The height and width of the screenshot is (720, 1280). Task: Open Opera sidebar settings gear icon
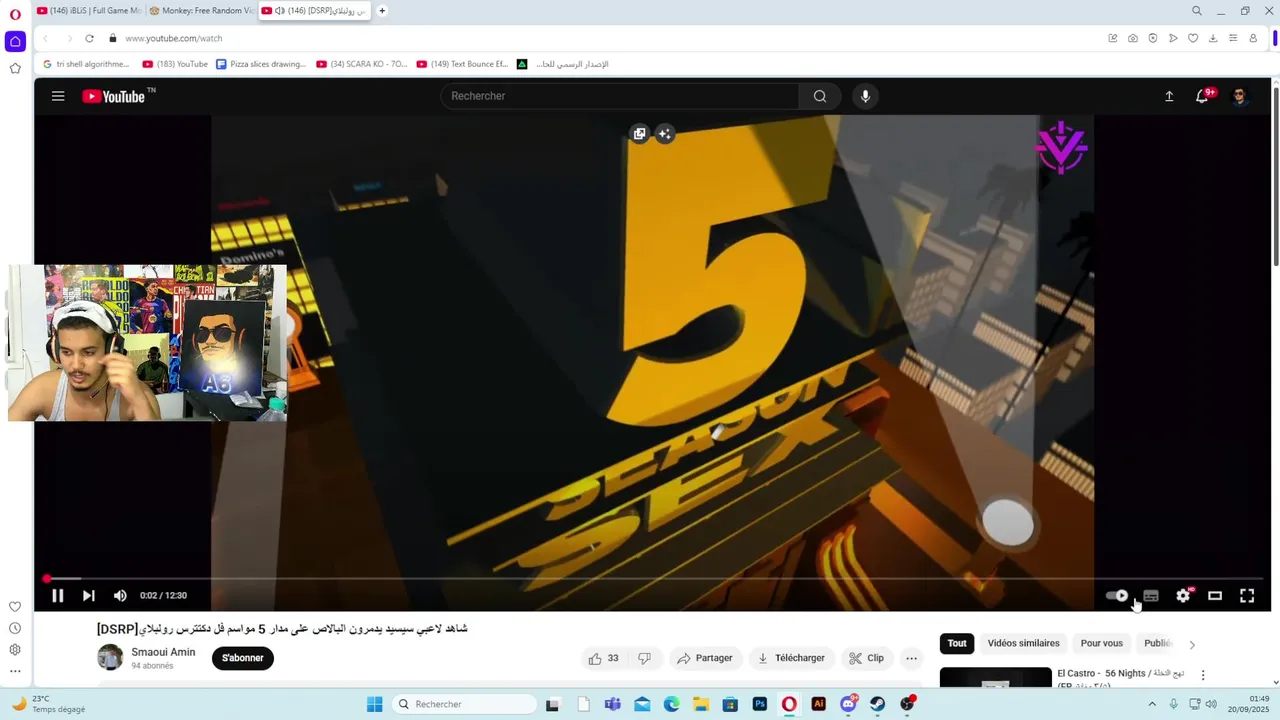(15, 650)
